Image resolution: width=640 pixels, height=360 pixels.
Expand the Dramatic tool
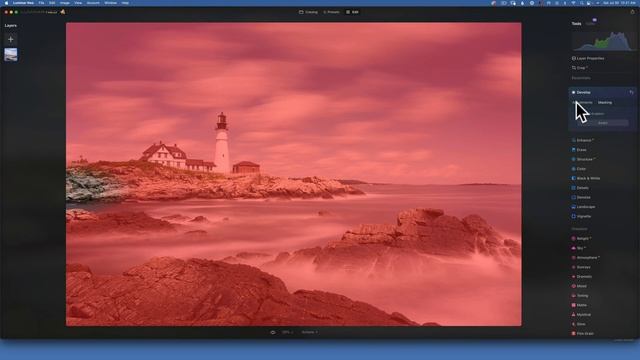[x=582, y=277]
